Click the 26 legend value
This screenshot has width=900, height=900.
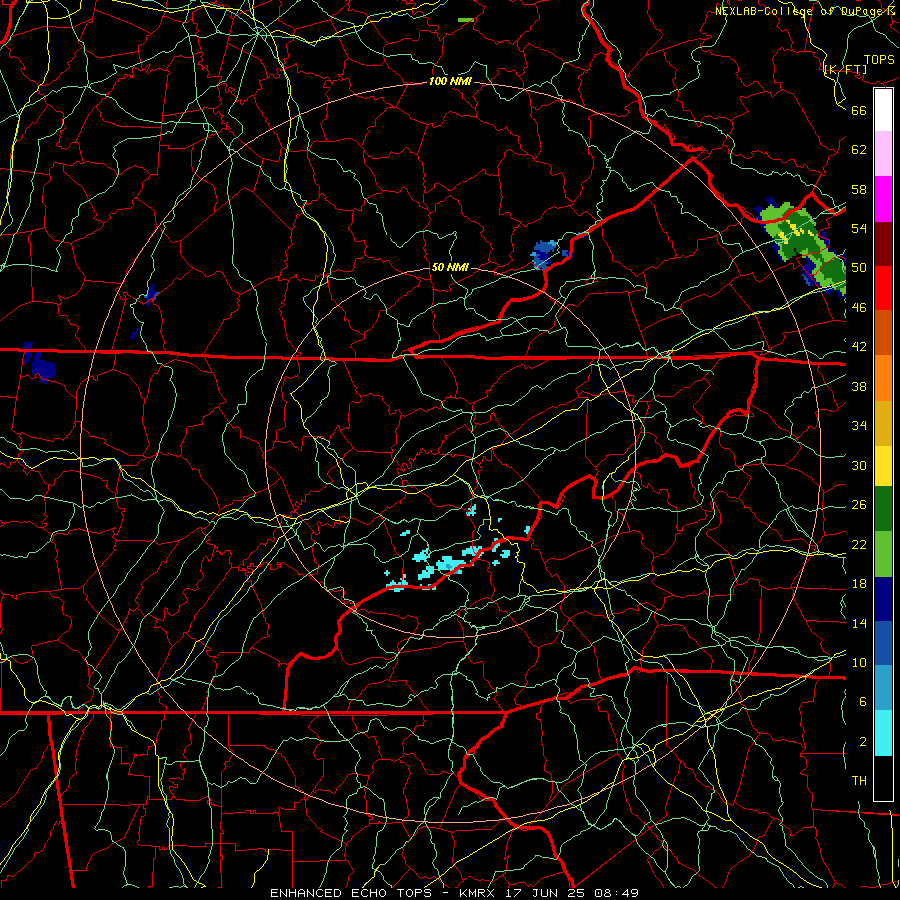coord(859,505)
